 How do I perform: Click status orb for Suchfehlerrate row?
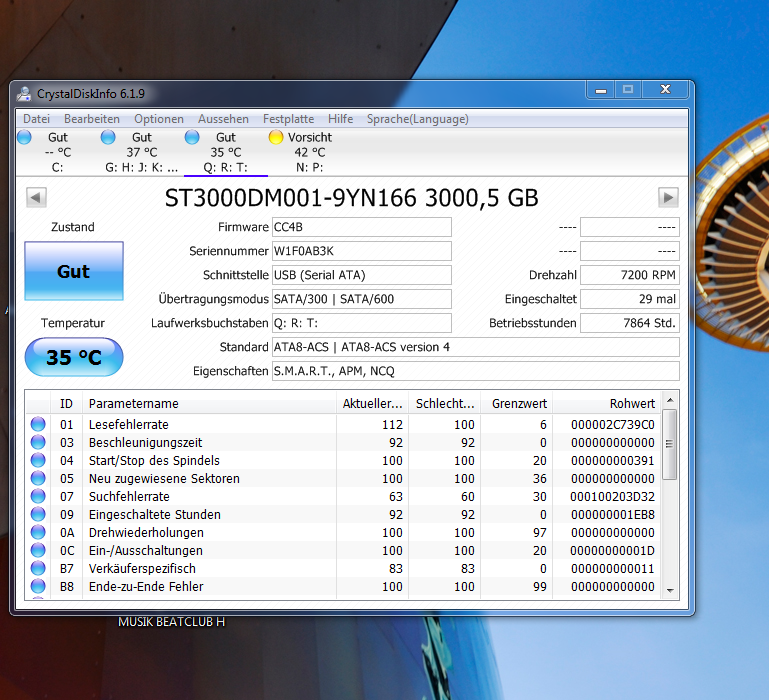[x=38, y=496]
